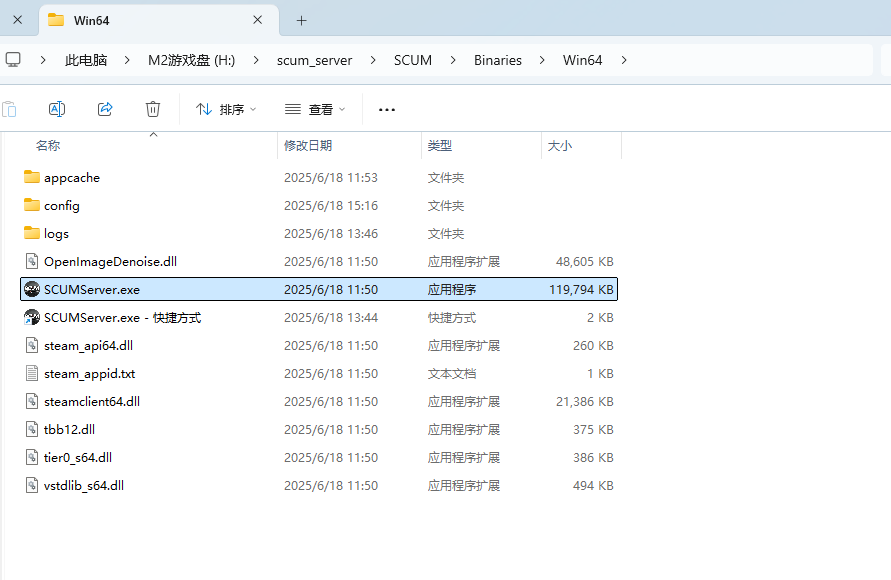Click SCUMServer.exe application icon

tap(32, 289)
